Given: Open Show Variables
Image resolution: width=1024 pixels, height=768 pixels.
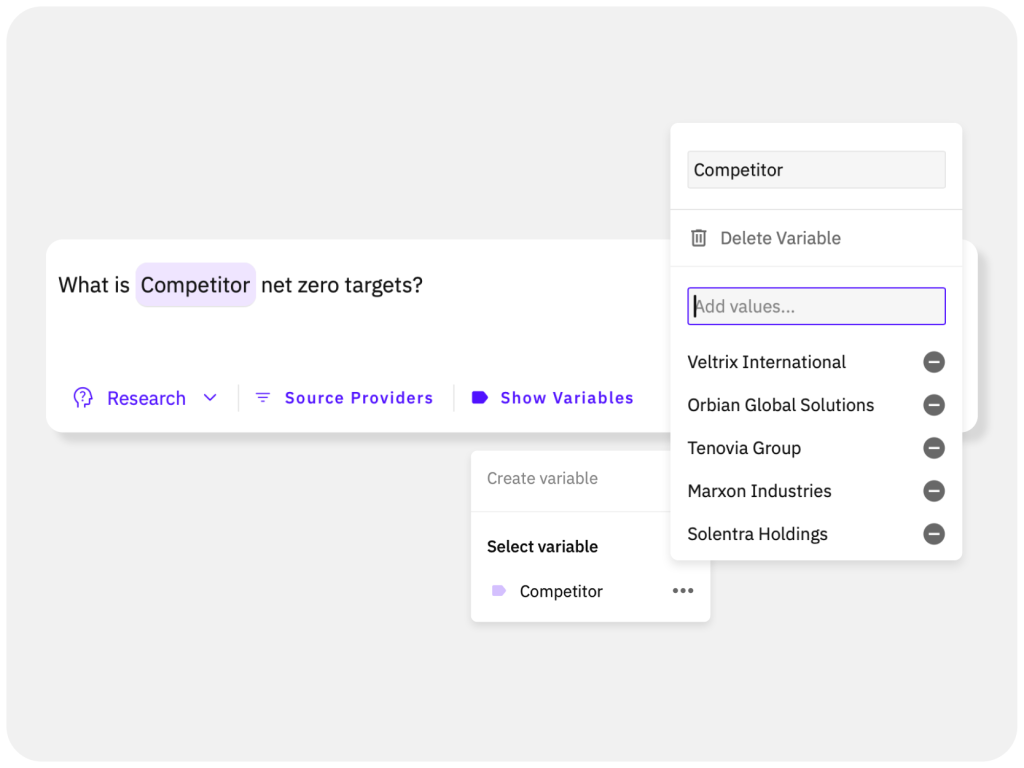Looking at the screenshot, I should click(567, 397).
